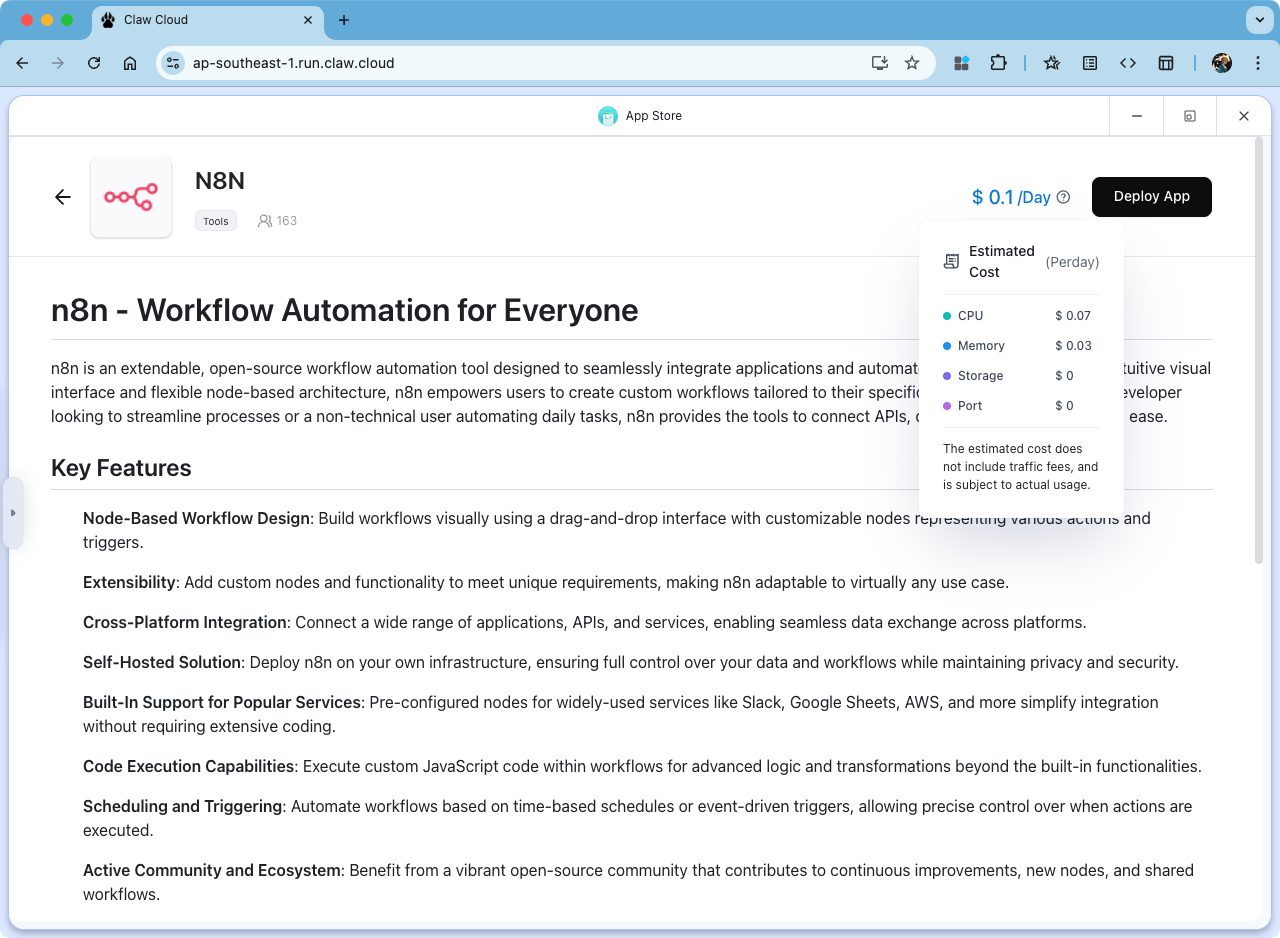Open the browser three-dot menu
The image size is (1280, 938).
click(1256, 63)
